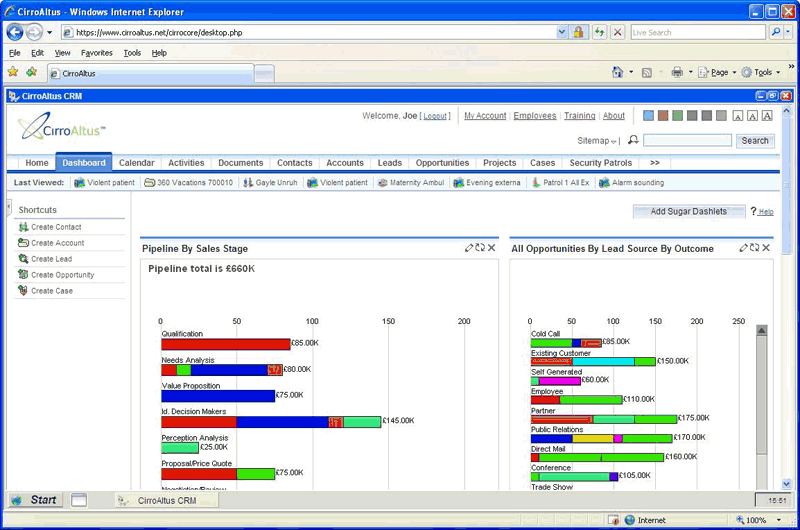Image resolution: width=800 pixels, height=530 pixels.
Task: Open the Favorites menu in menu bar
Action: pos(97,53)
